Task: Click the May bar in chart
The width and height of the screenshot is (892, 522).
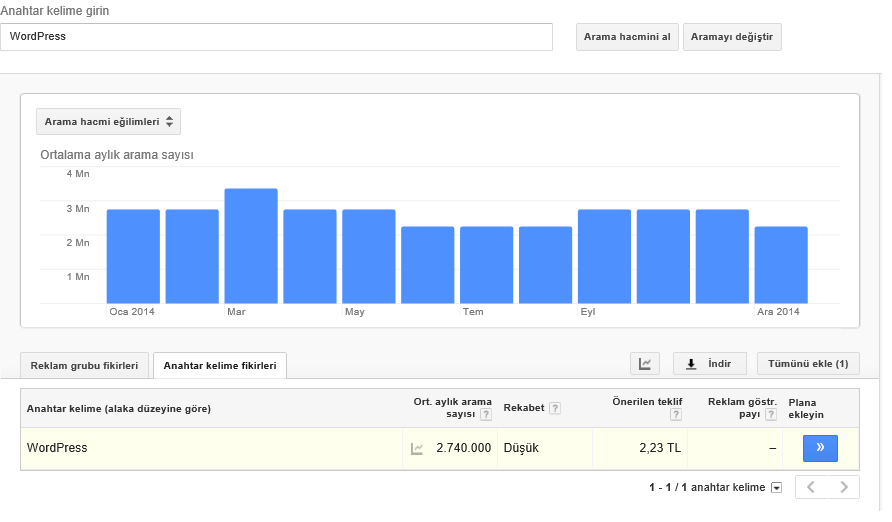Action: [x=369, y=256]
